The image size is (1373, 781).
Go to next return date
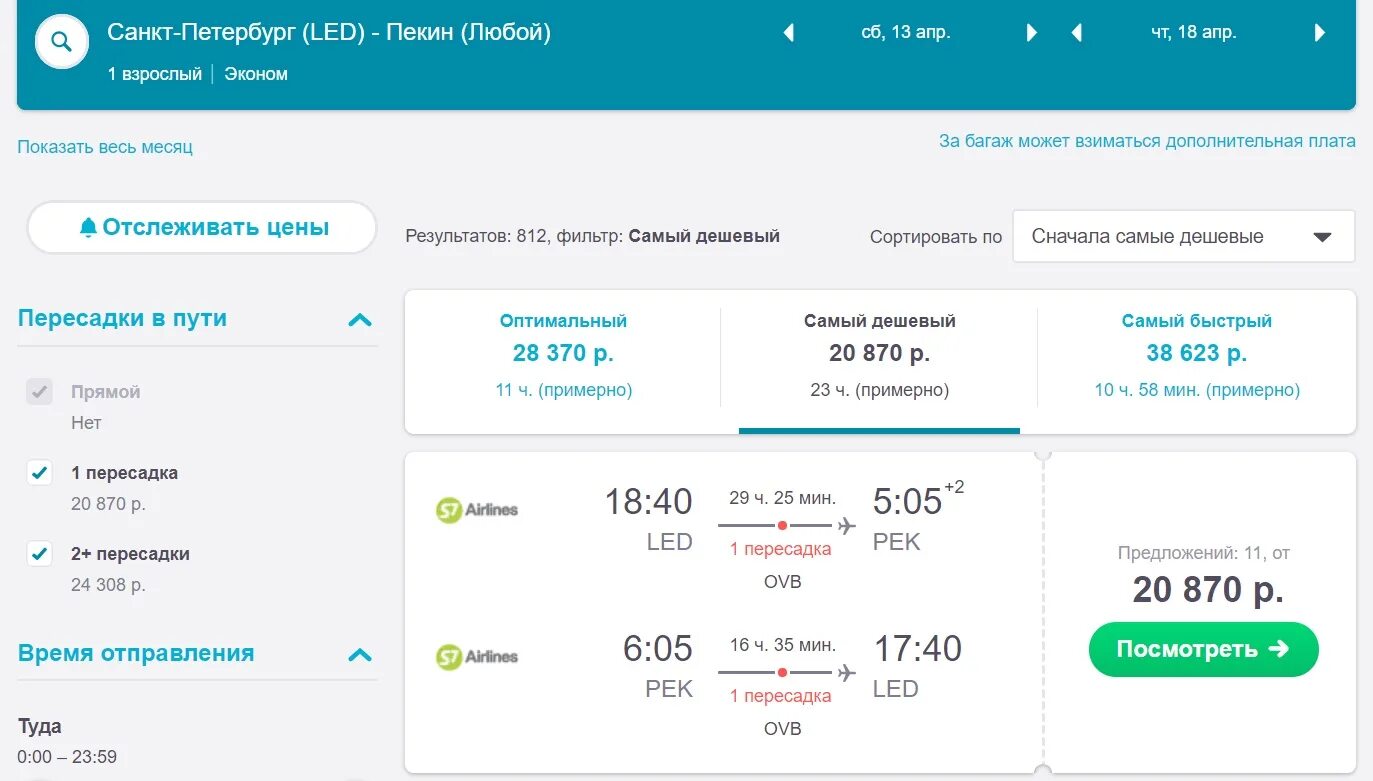[x=1320, y=33]
